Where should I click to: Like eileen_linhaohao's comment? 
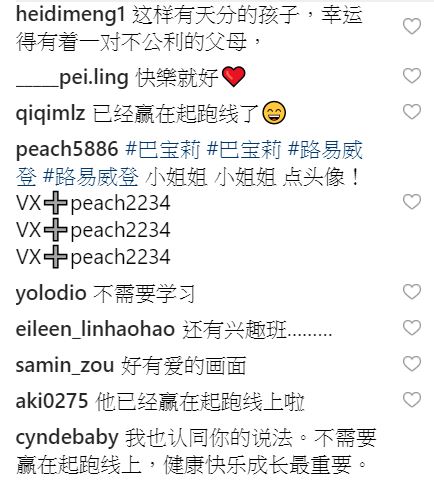[x=412, y=328]
